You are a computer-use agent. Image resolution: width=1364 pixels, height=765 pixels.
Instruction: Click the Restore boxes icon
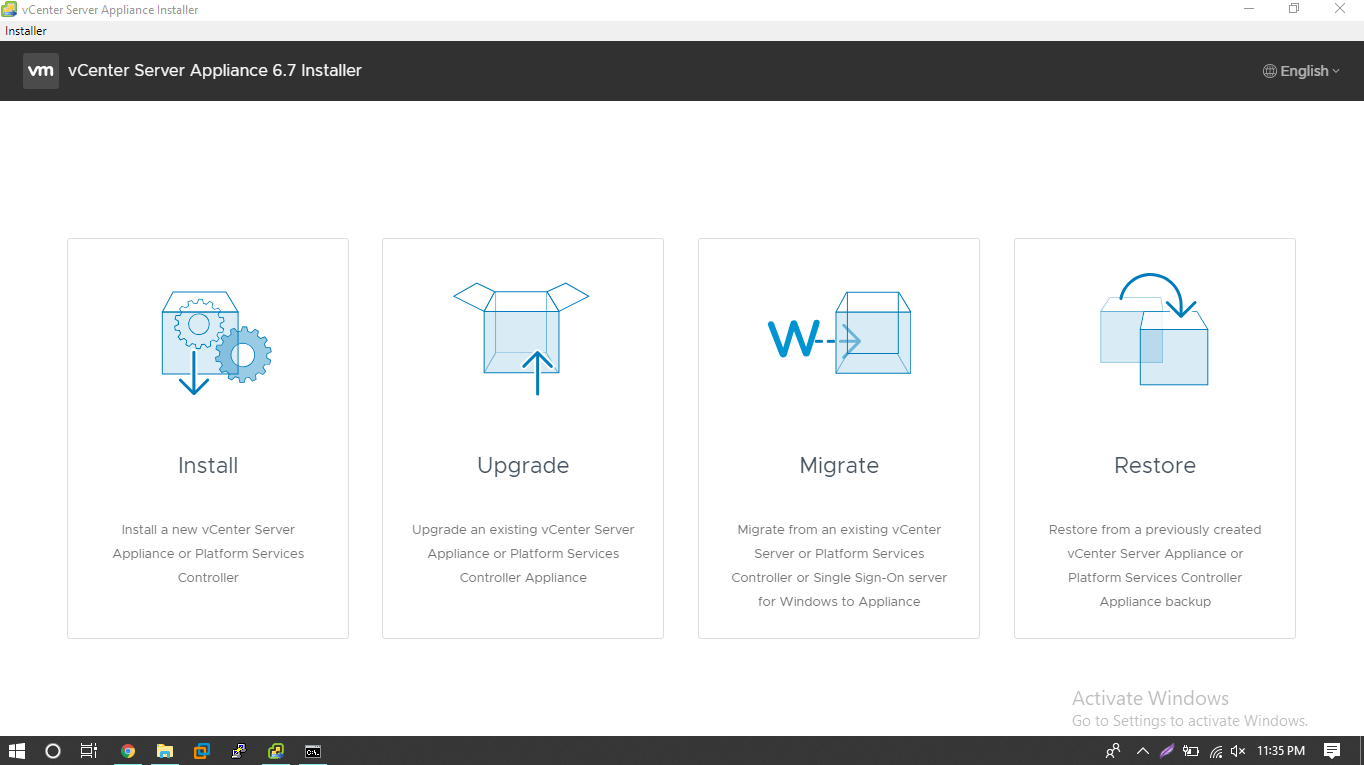[x=1154, y=330]
